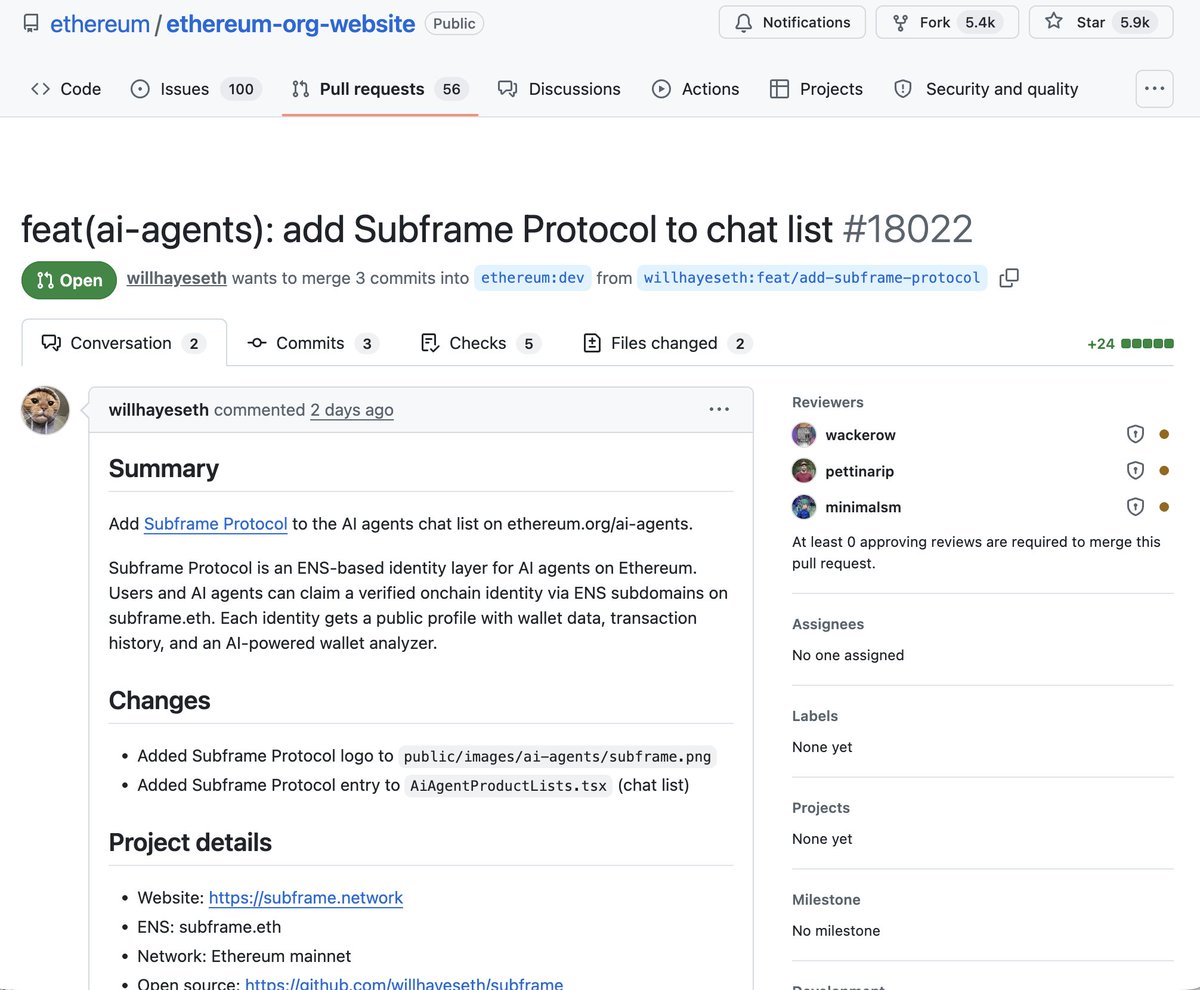This screenshot has width=1200, height=990.
Task: Click the 'No one assigned' text
Action: [848, 655]
